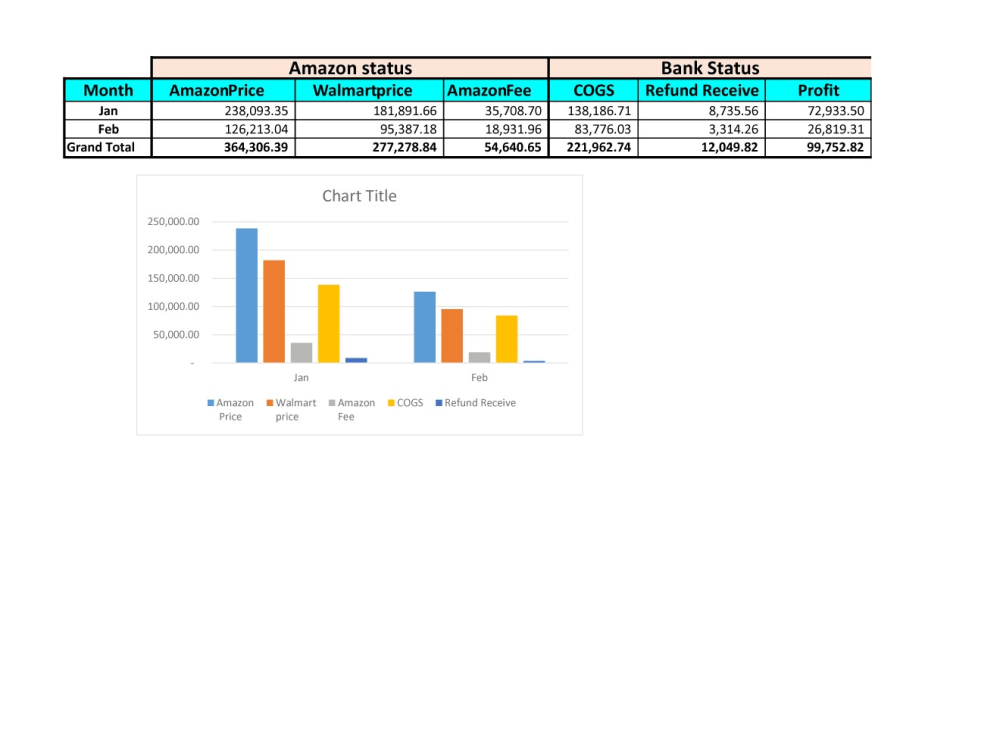
Task: Click the Refund Receive legend entry
Action: tap(476, 403)
